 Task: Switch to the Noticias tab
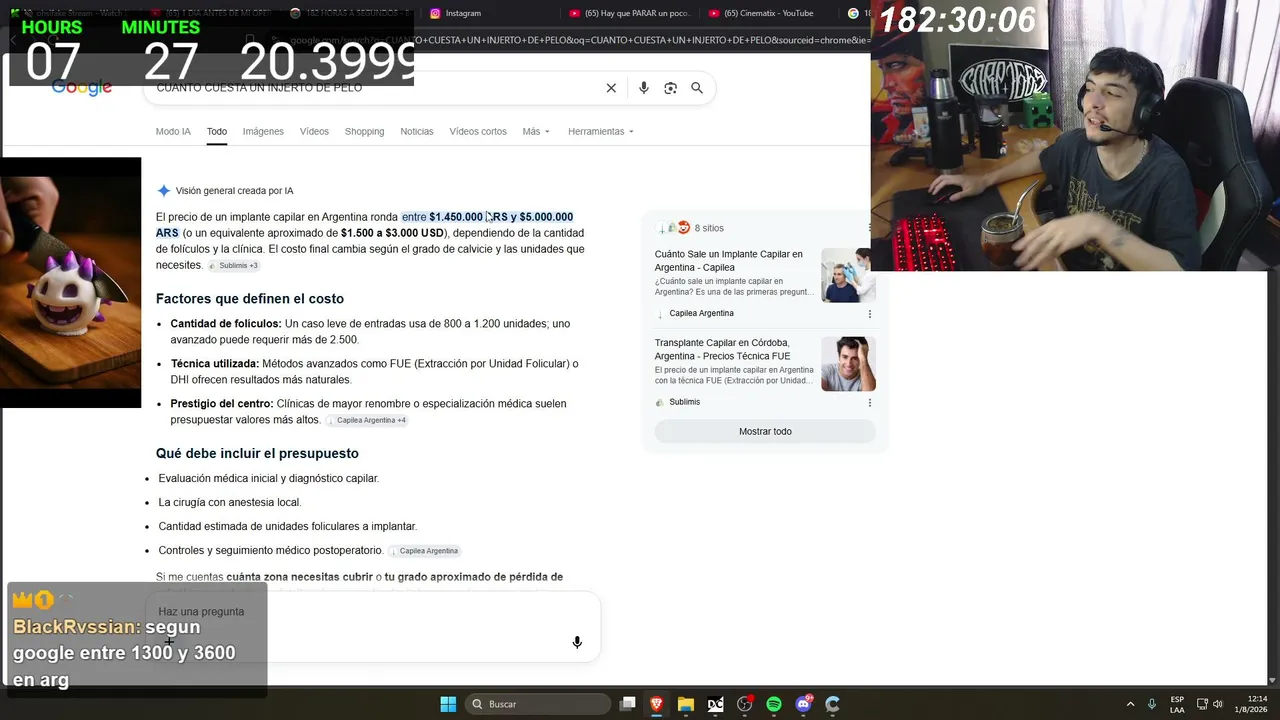pyautogui.click(x=417, y=132)
